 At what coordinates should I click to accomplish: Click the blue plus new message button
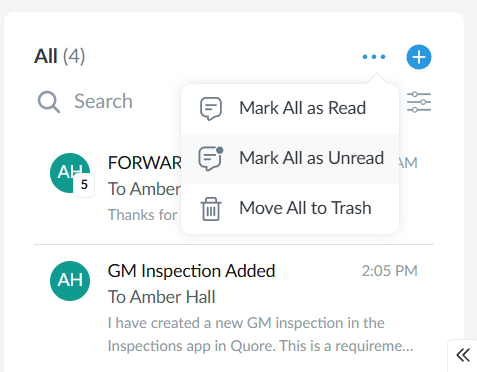click(x=419, y=57)
